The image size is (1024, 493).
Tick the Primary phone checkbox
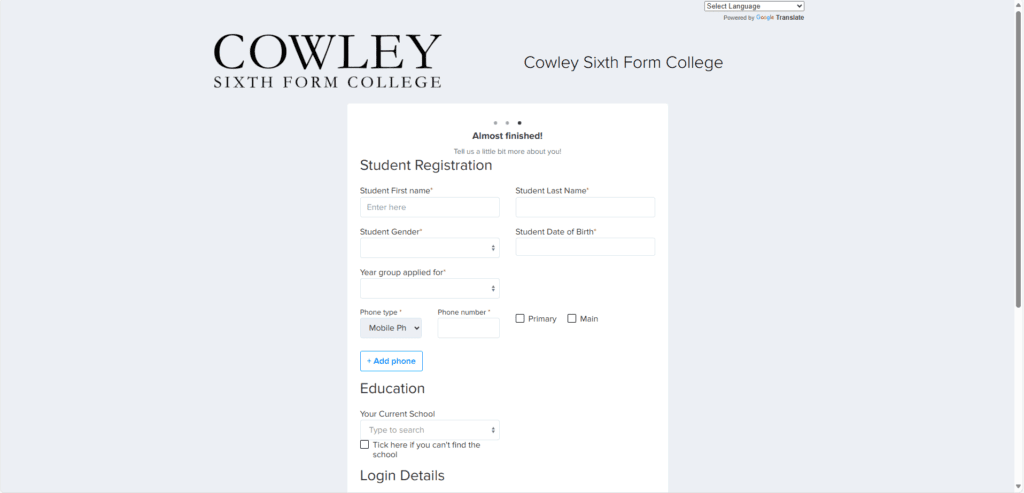[x=520, y=319]
